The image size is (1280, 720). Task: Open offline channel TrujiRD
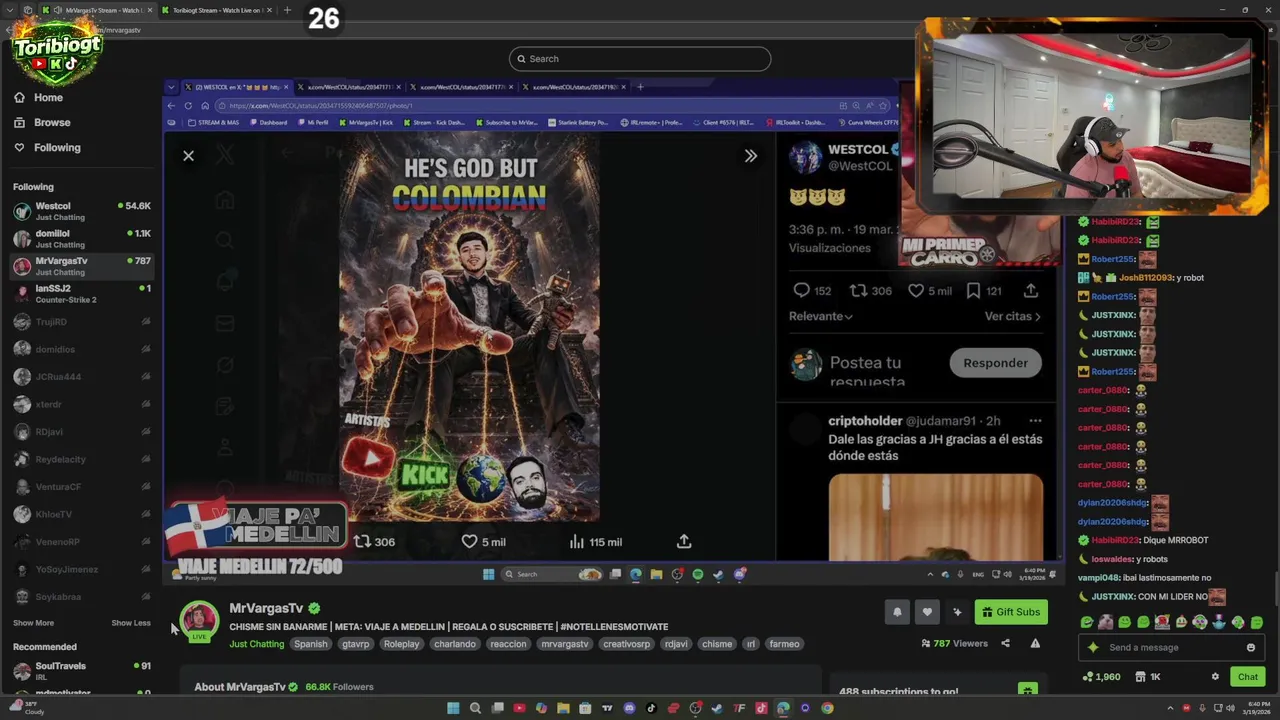tap(82, 322)
